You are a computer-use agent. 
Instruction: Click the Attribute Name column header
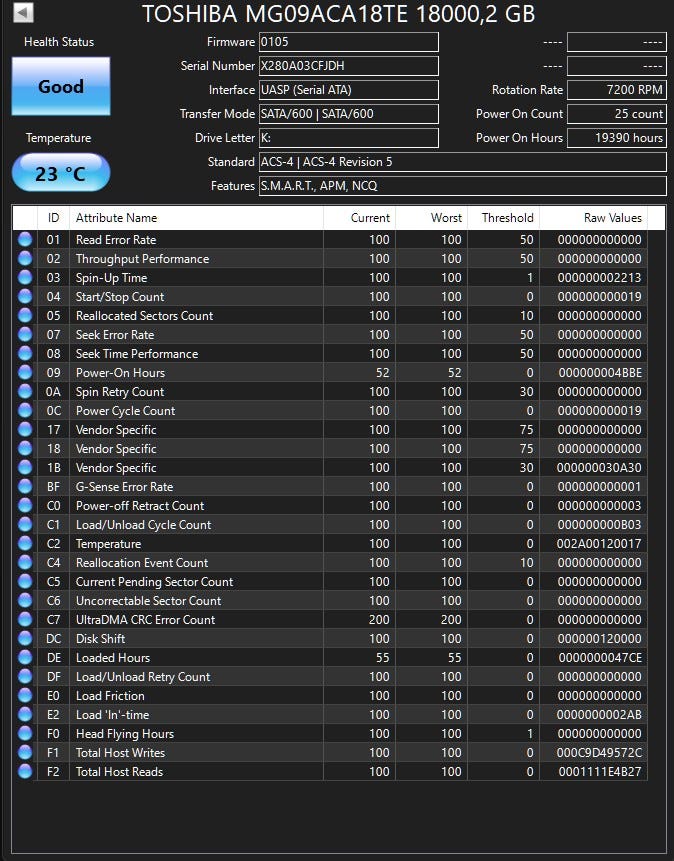pyautogui.click(x=196, y=218)
